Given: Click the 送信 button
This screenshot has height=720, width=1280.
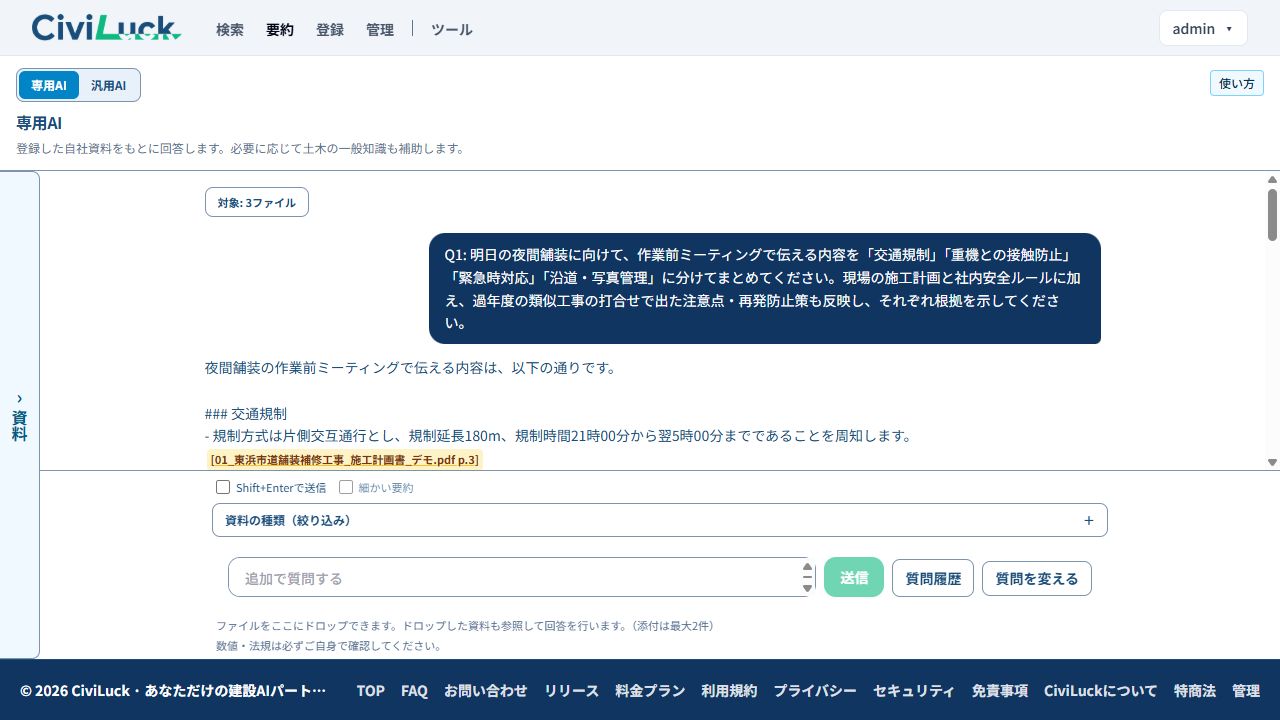Looking at the screenshot, I should click(854, 578).
